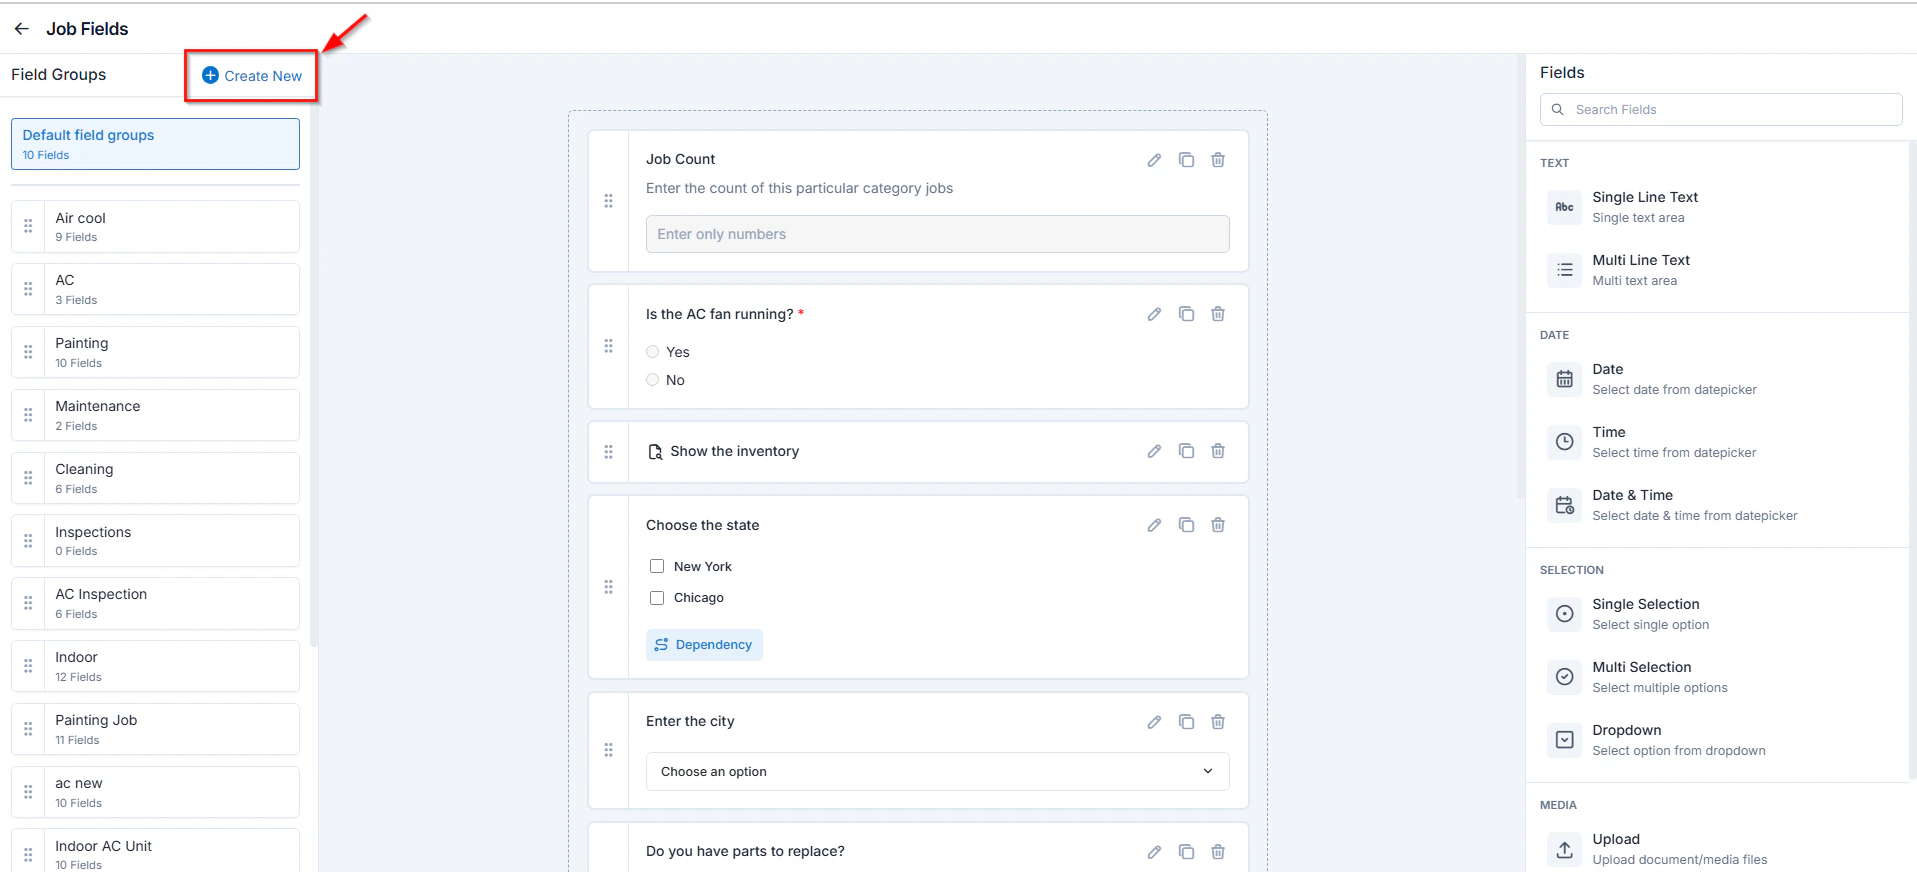Select Default field groups
This screenshot has height=872, width=1917.
click(x=155, y=144)
